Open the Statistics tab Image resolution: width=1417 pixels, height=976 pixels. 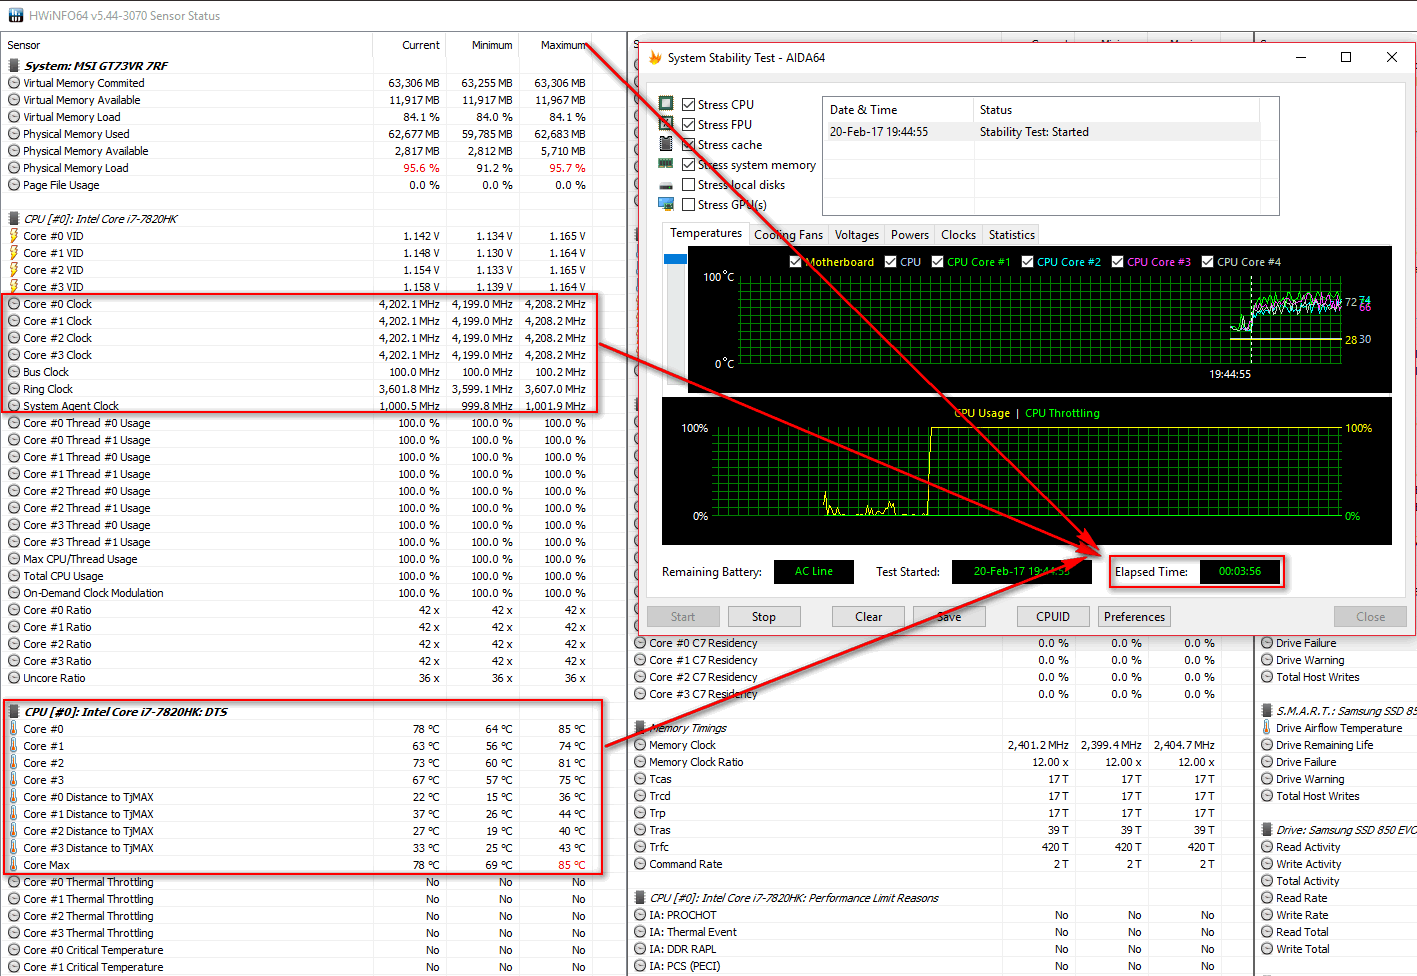click(x=1012, y=235)
